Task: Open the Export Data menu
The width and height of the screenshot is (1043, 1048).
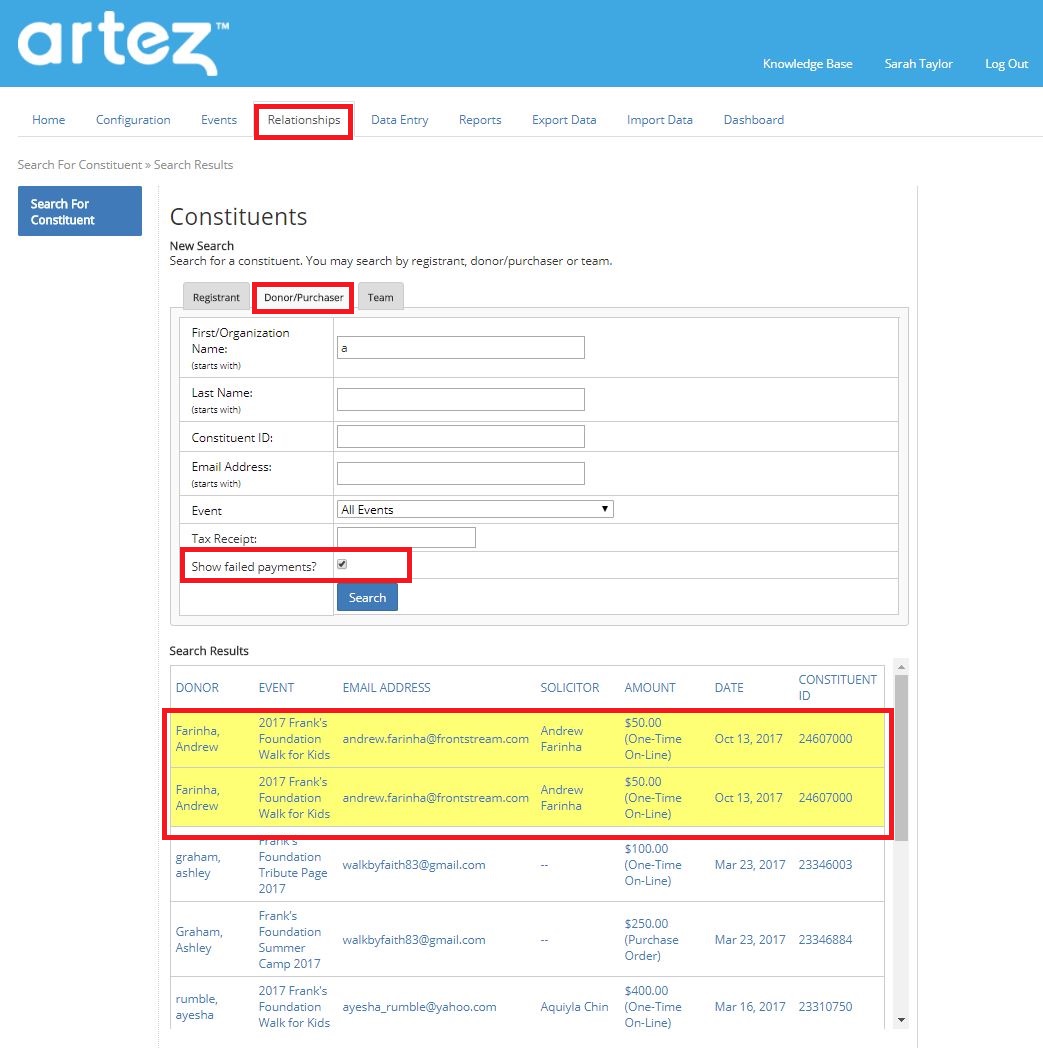Action: tap(564, 120)
